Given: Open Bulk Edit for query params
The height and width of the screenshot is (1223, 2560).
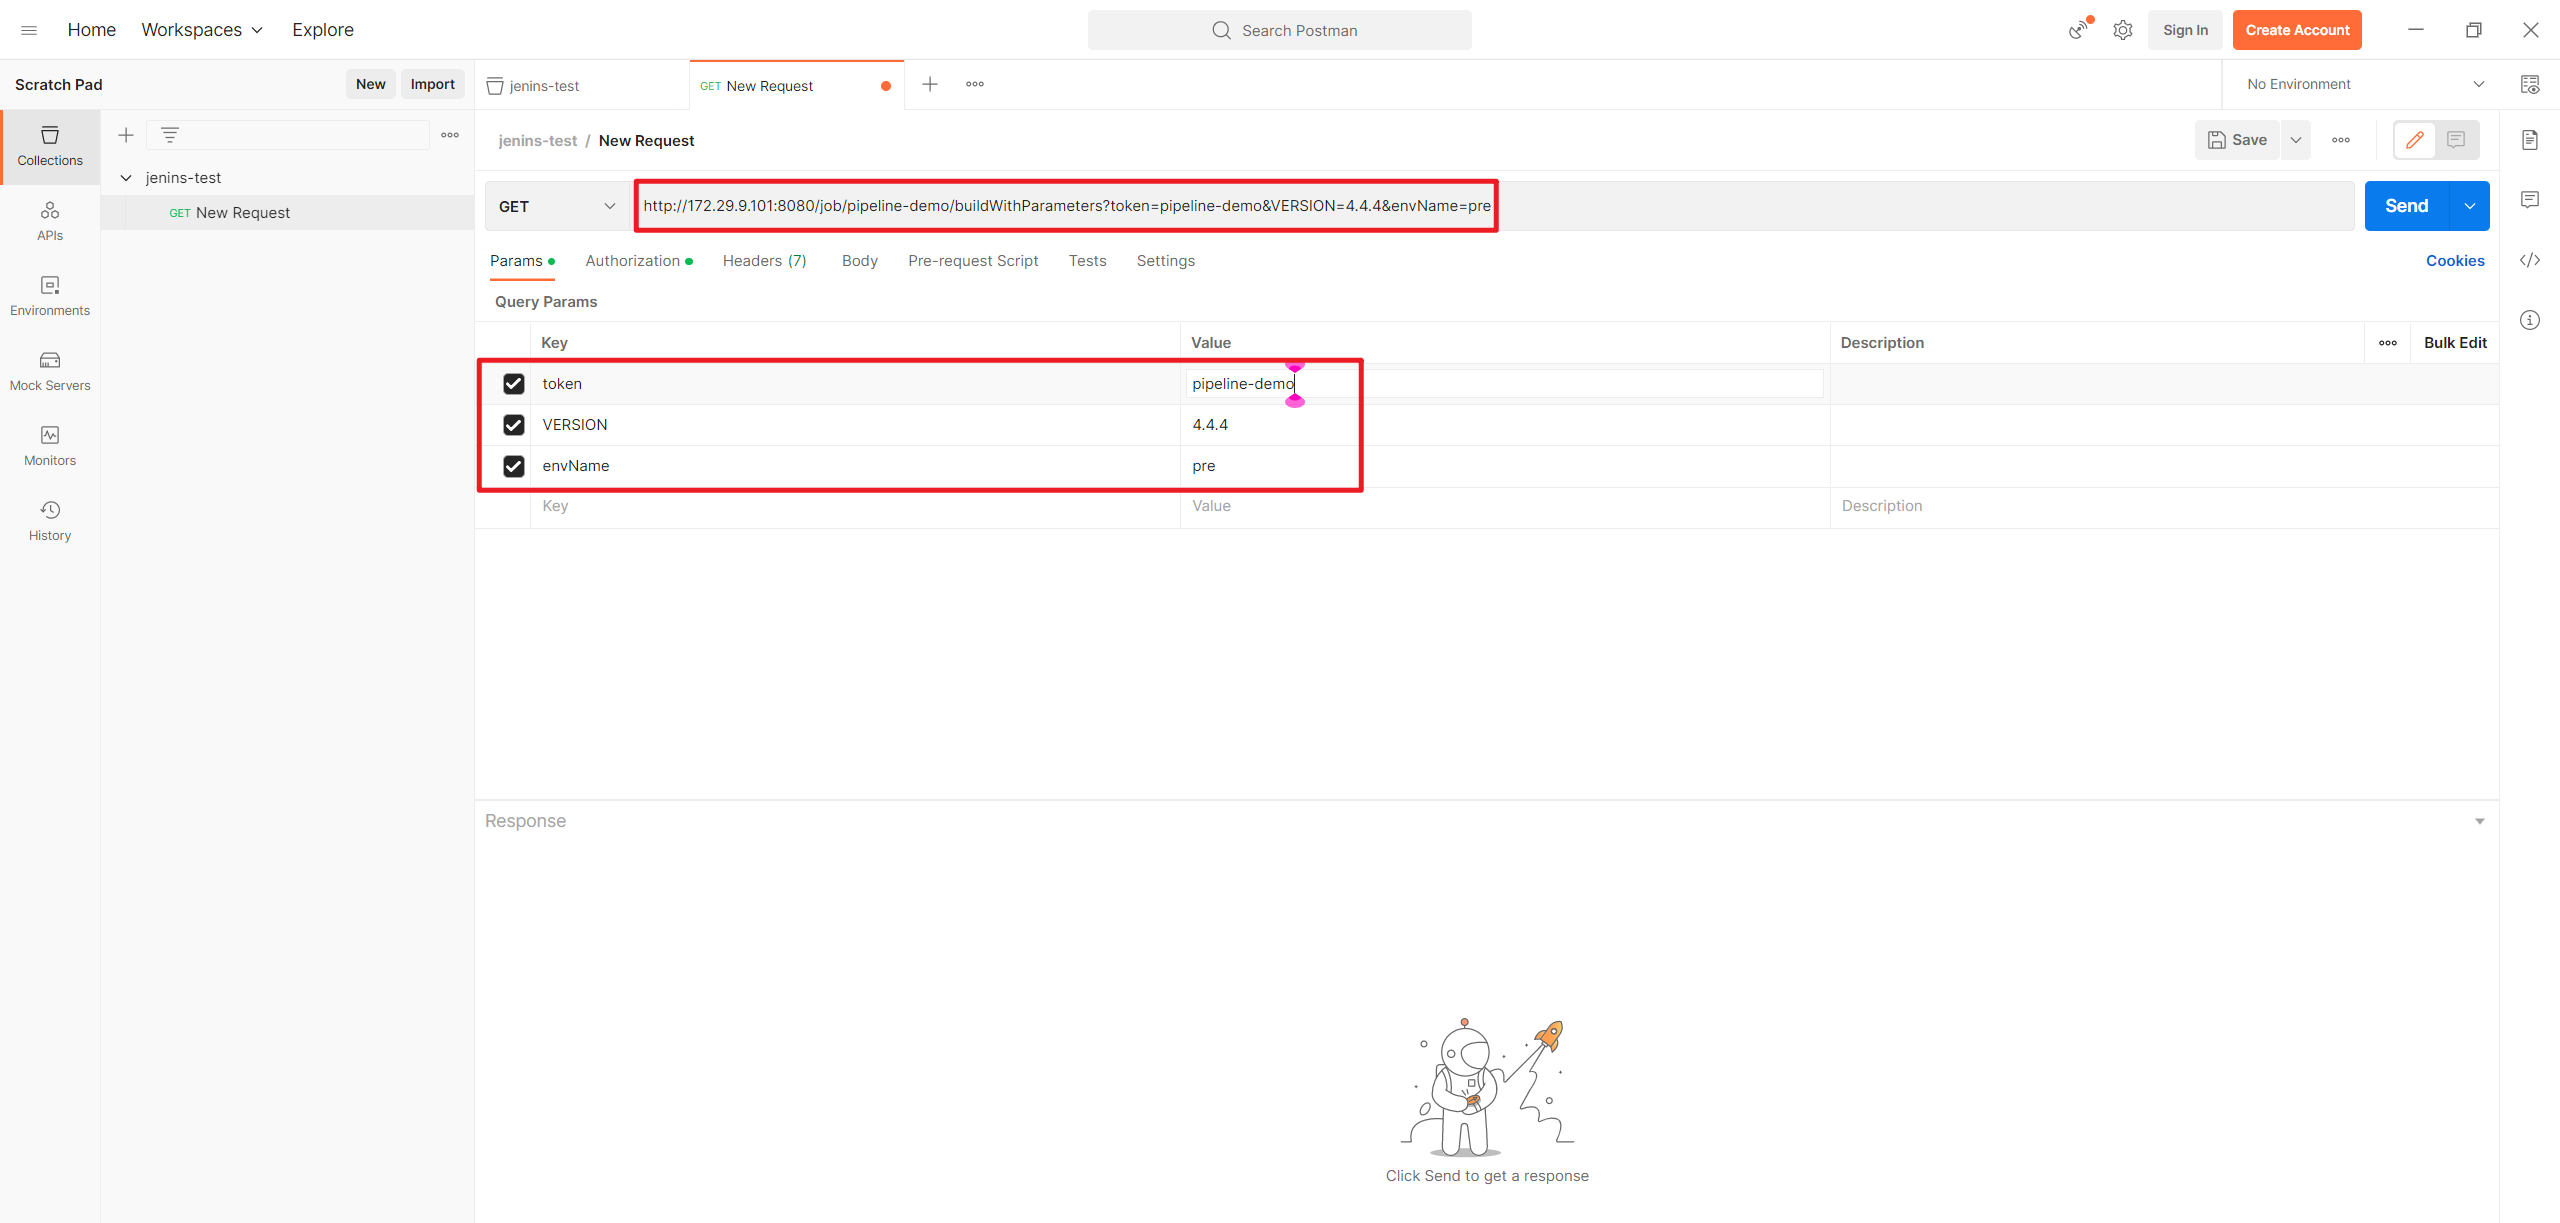Looking at the screenshot, I should (x=2455, y=343).
